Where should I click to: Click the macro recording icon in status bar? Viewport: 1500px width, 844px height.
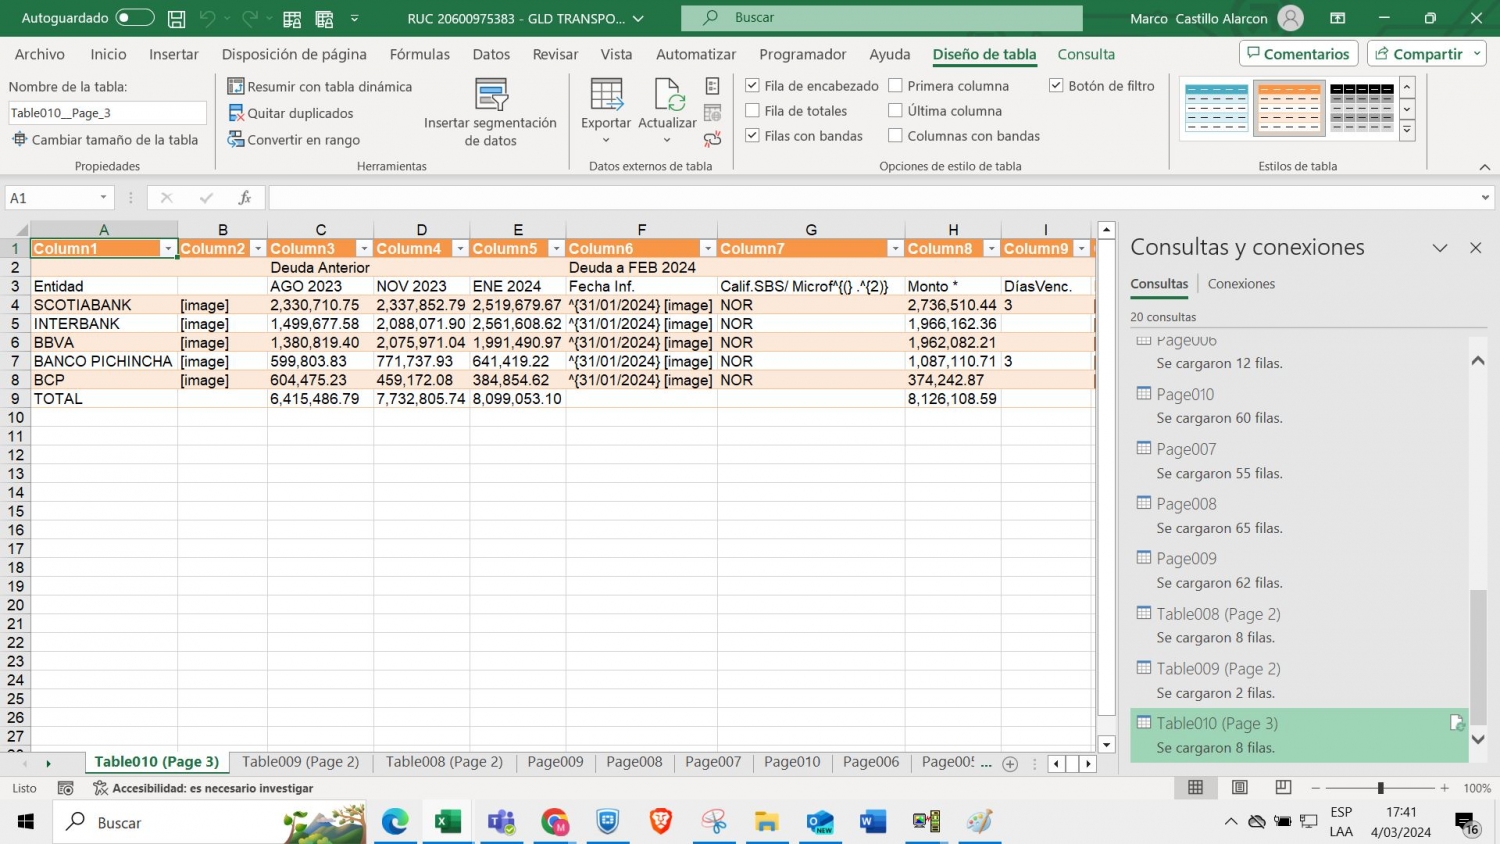click(66, 788)
